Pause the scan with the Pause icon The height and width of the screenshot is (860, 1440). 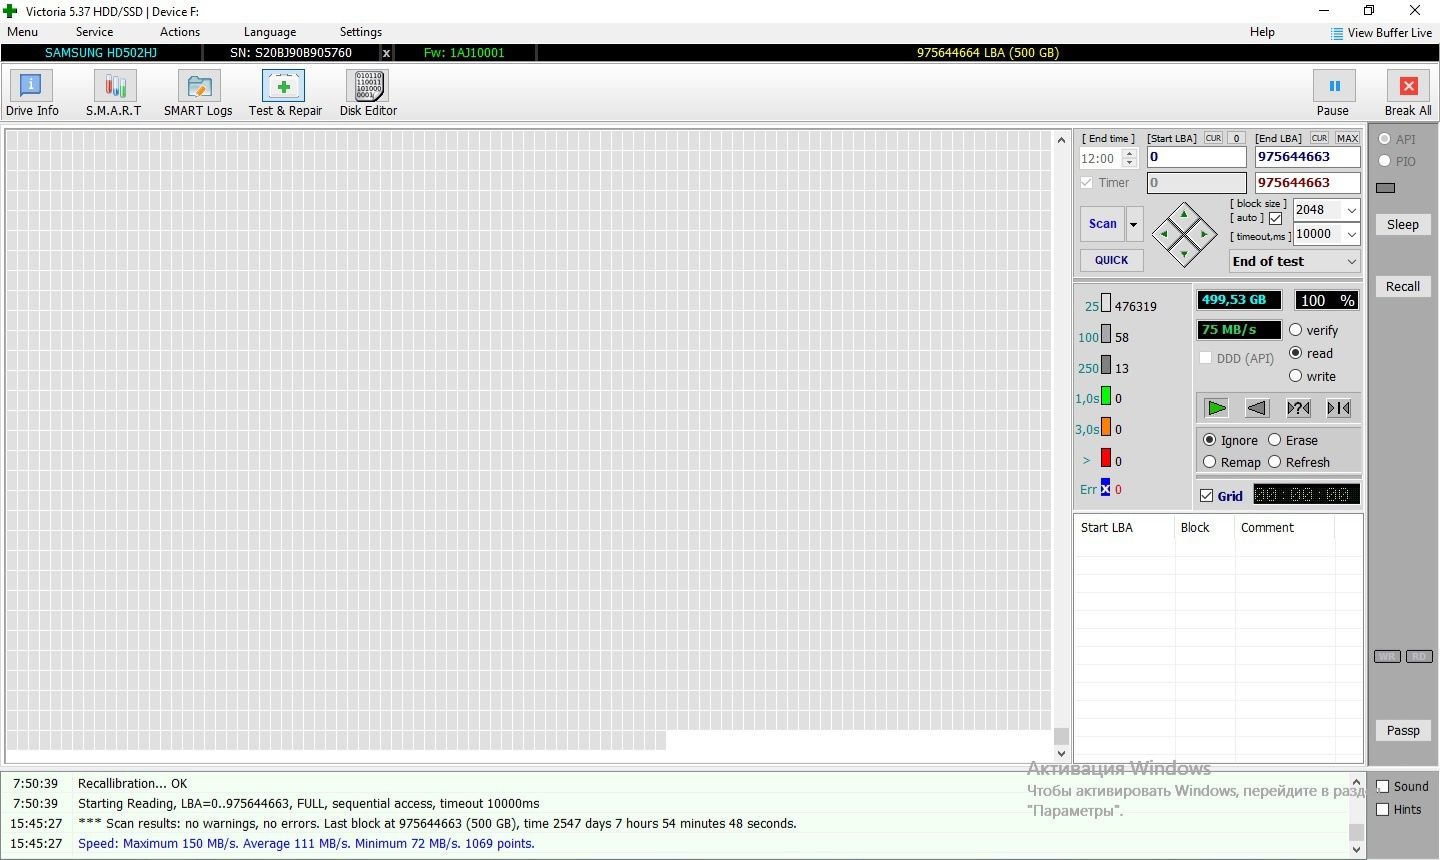pyautogui.click(x=1333, y=87)
